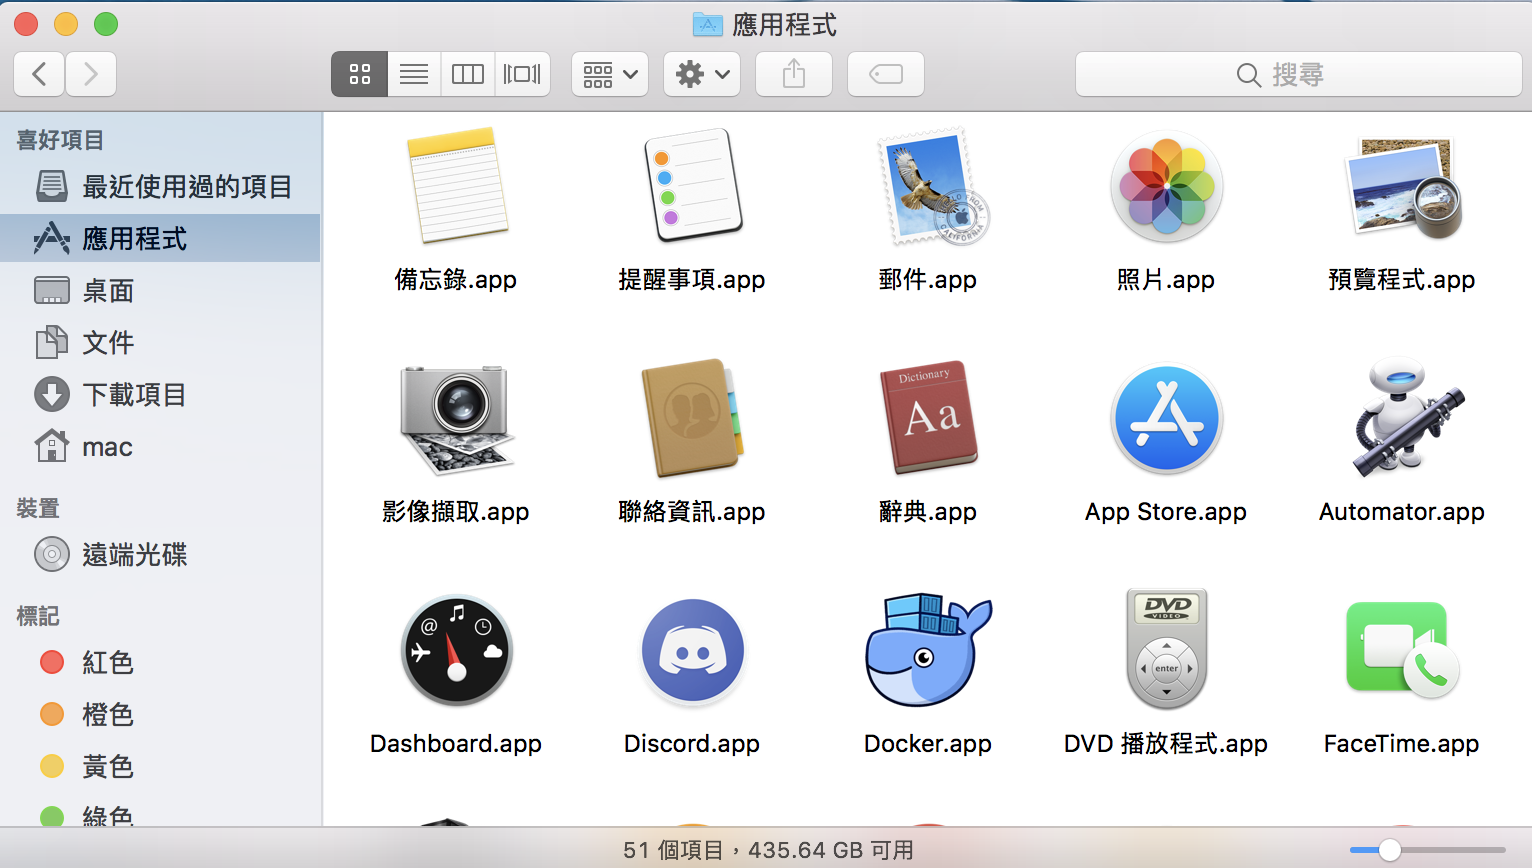Select the 影像擷取.app Image Capture icon

457,419
